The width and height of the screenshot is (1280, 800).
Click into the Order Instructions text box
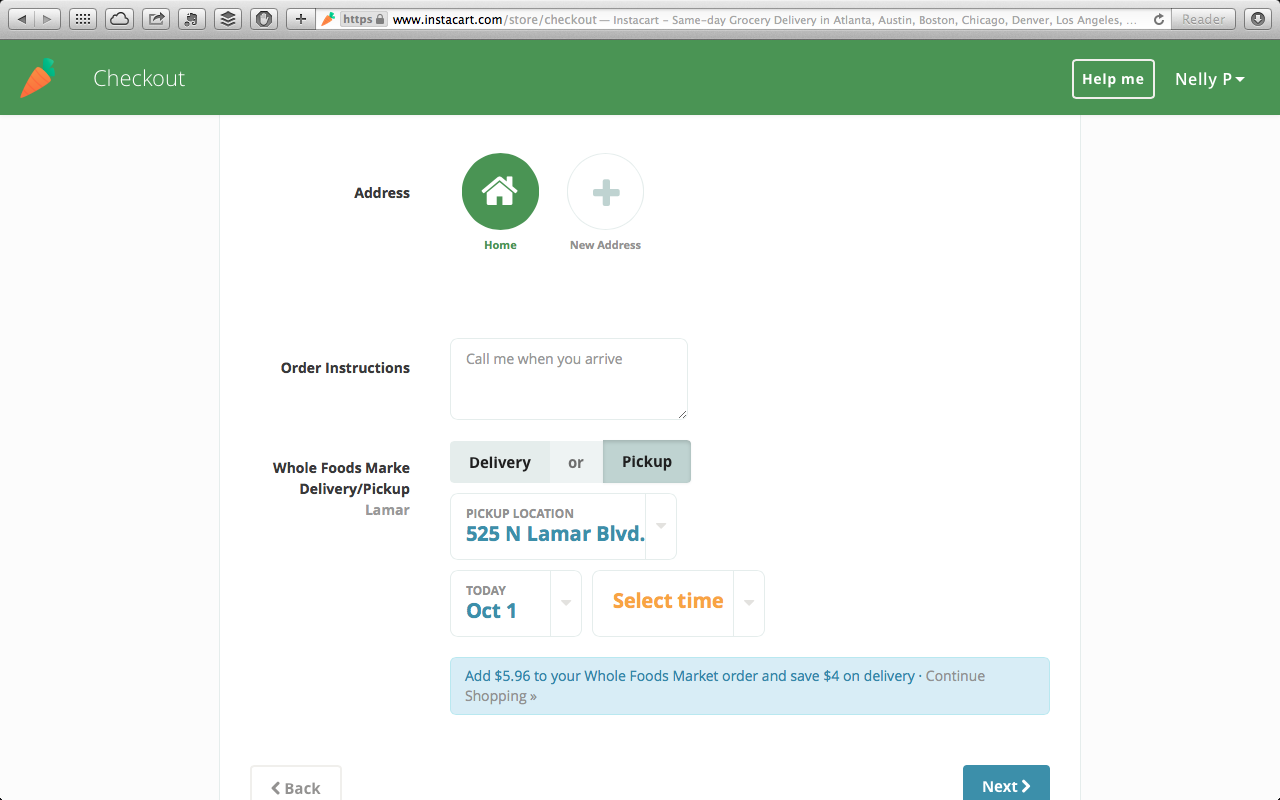(568, 379)
